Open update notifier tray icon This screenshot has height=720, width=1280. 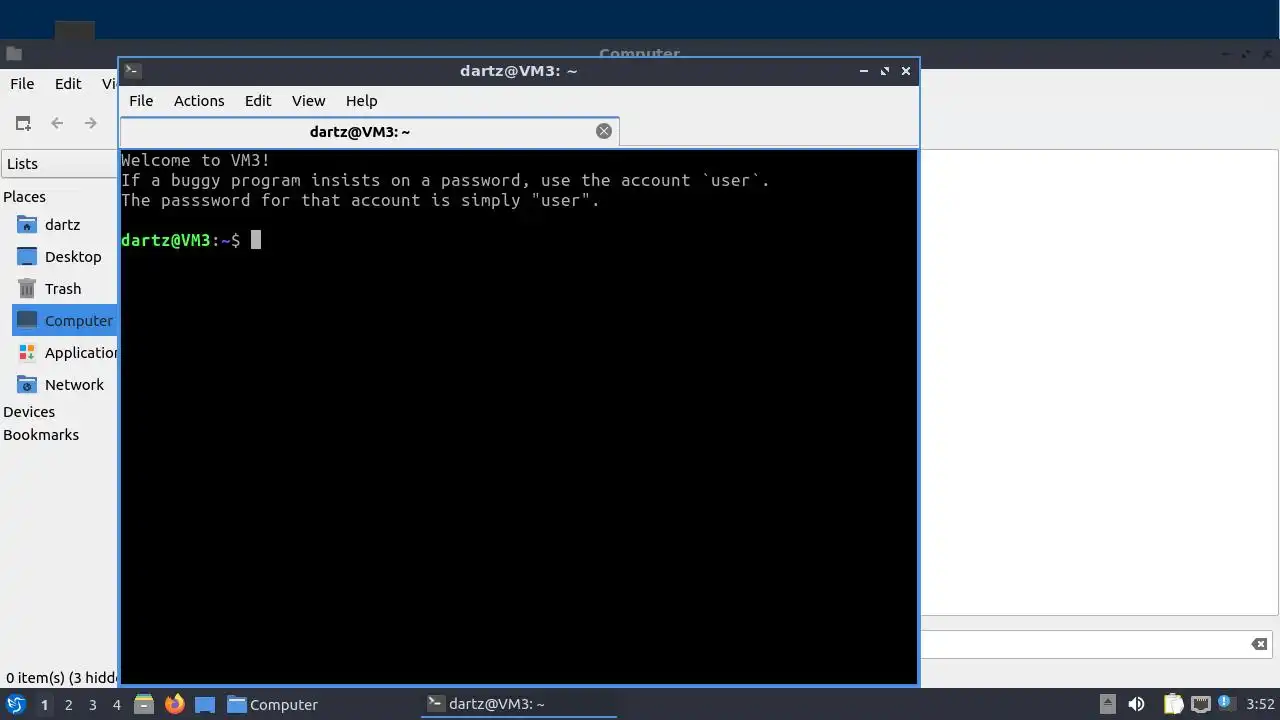pos(1225,703)
